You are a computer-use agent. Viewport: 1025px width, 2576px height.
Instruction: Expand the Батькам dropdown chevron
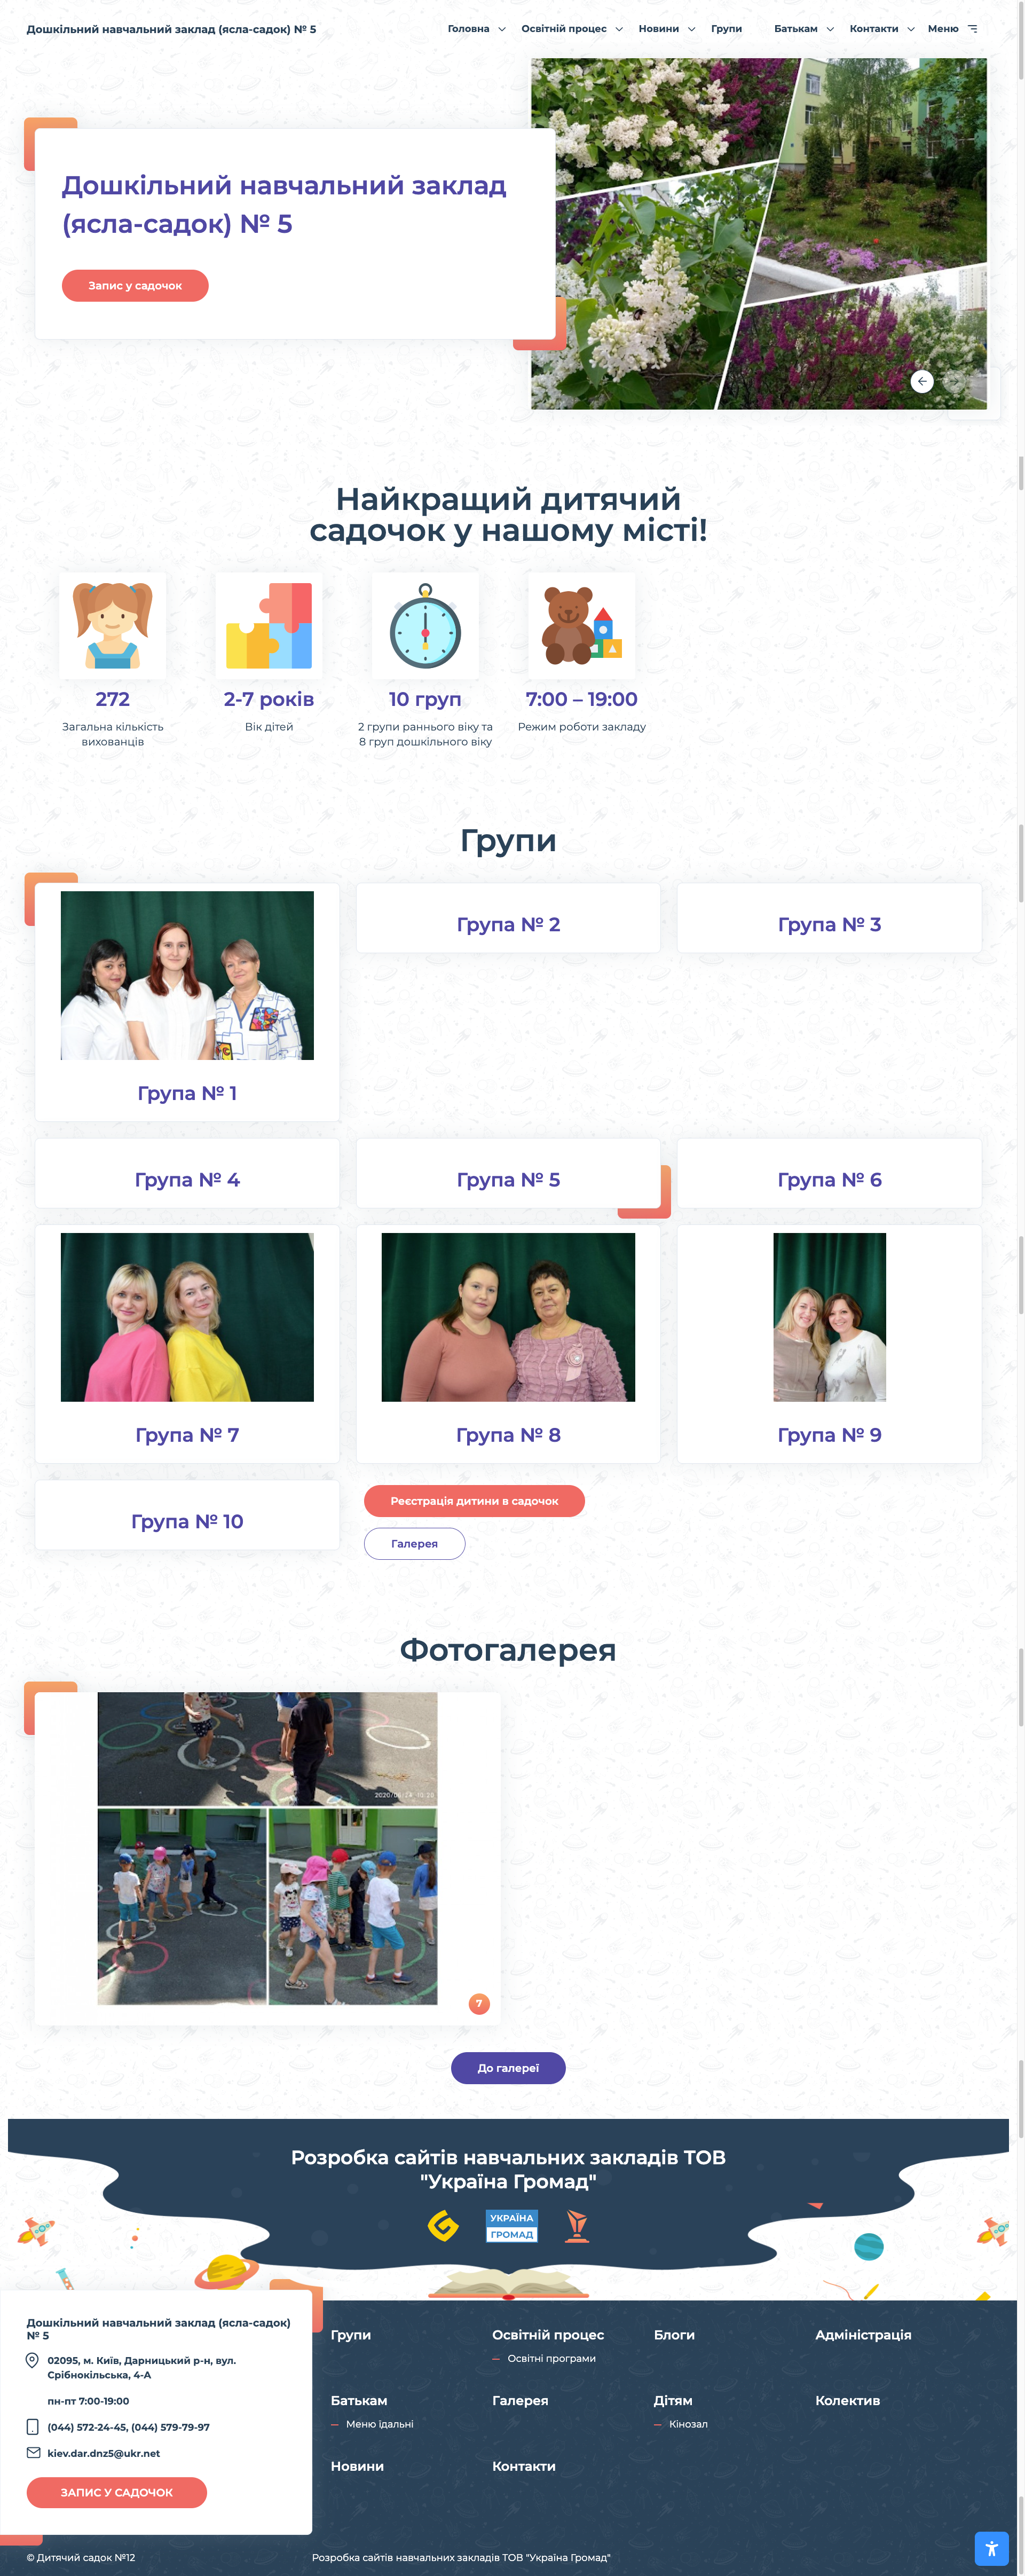click(830, 29)
